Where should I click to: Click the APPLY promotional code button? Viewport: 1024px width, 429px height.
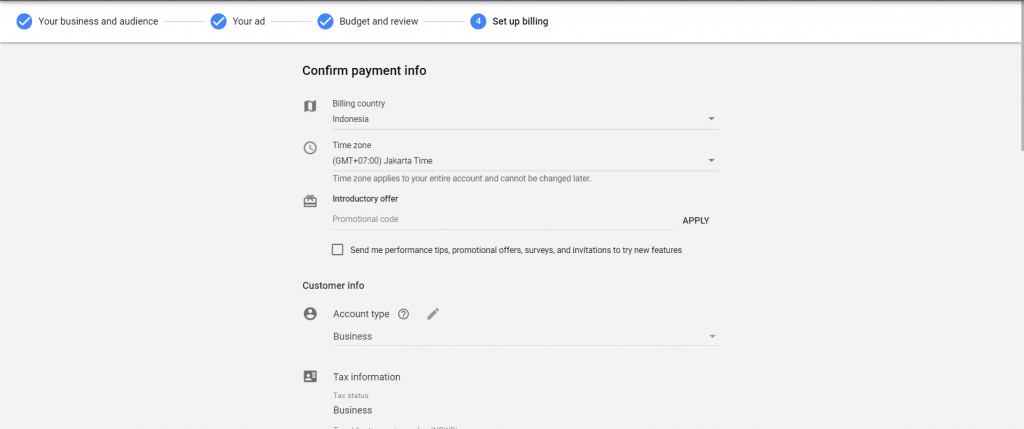(x=696, y=221)
